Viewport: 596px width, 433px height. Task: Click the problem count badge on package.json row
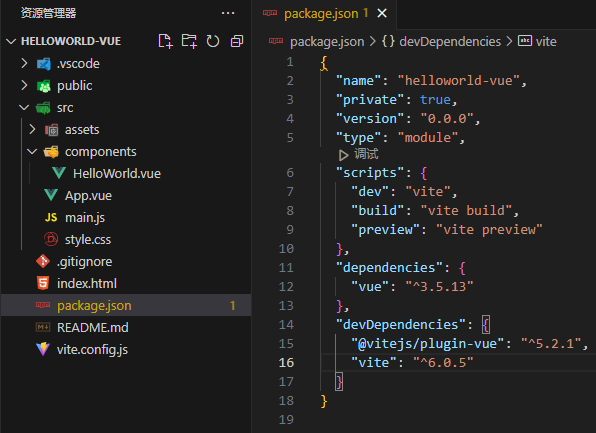coord(233,305)
